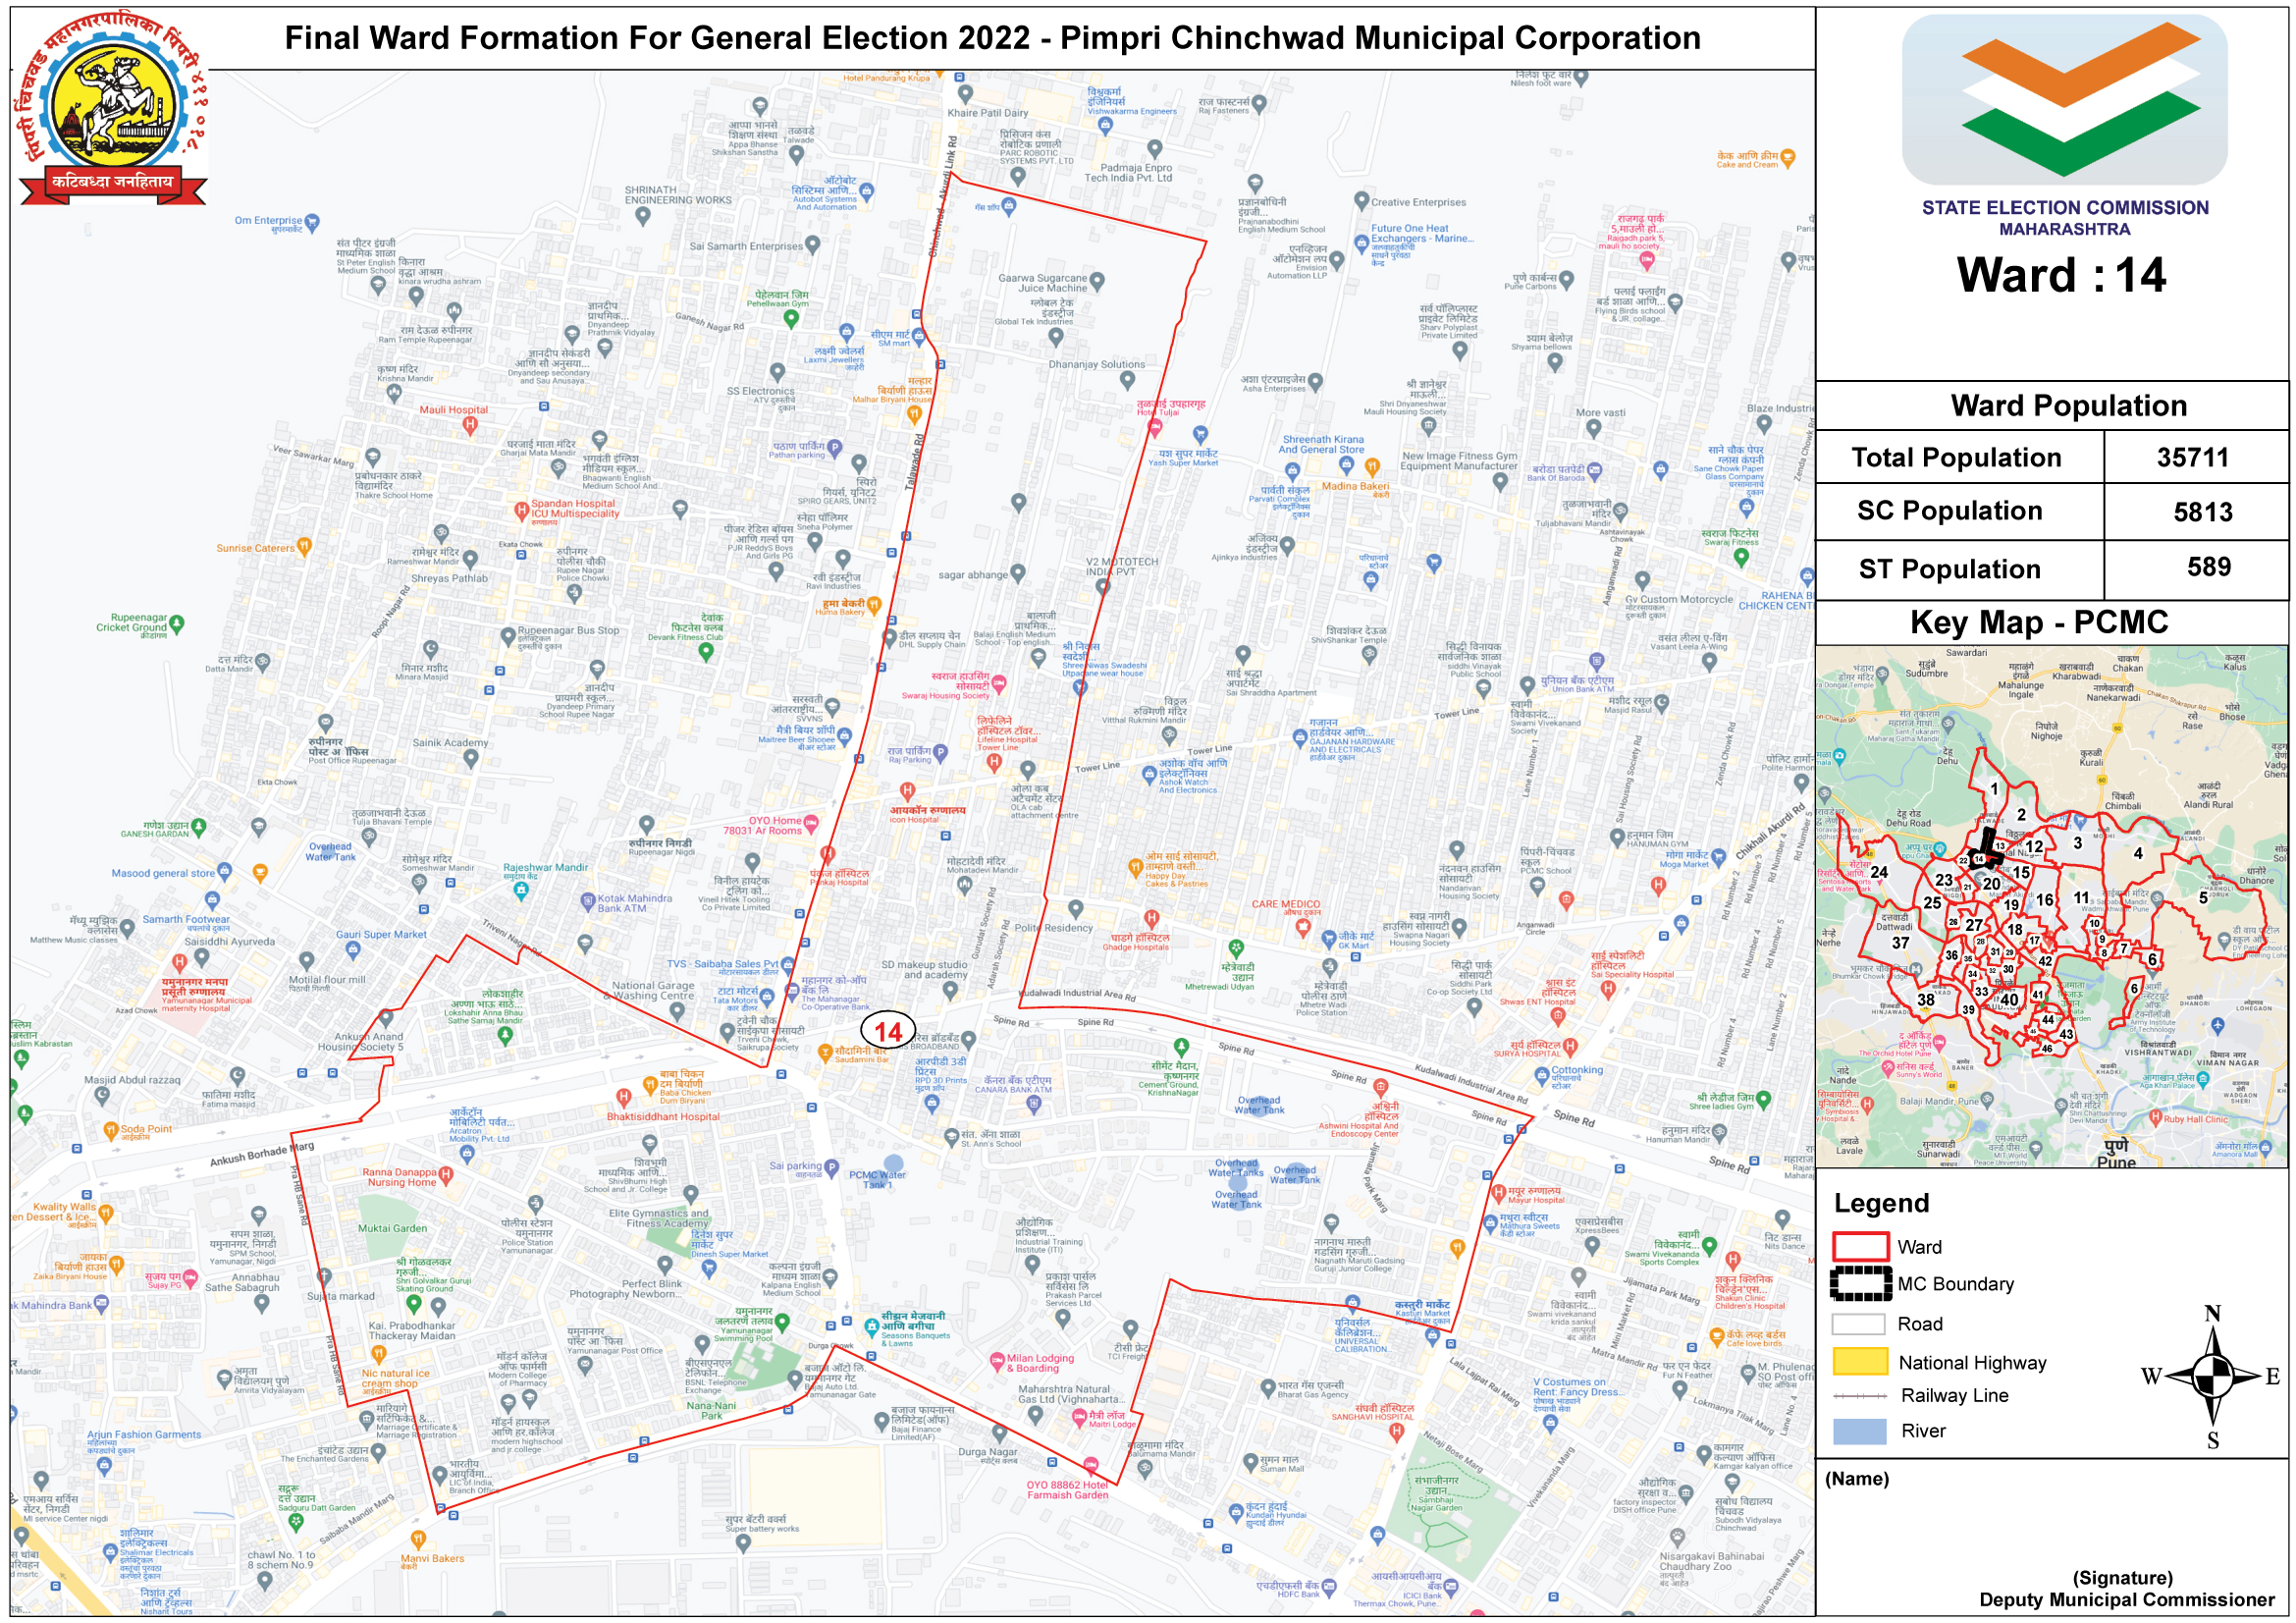Click the Yash Super Market pin

point(1201,434)
